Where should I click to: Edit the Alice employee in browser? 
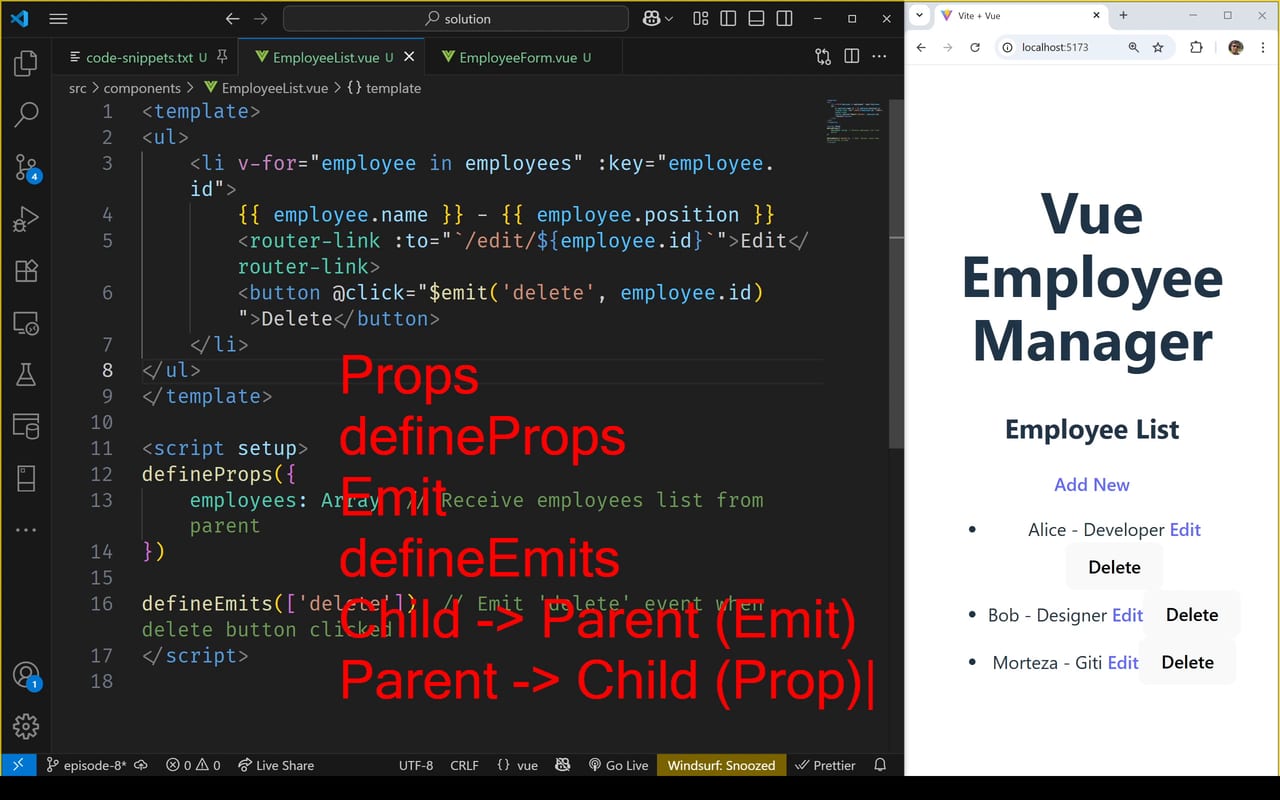[1185, 530]
